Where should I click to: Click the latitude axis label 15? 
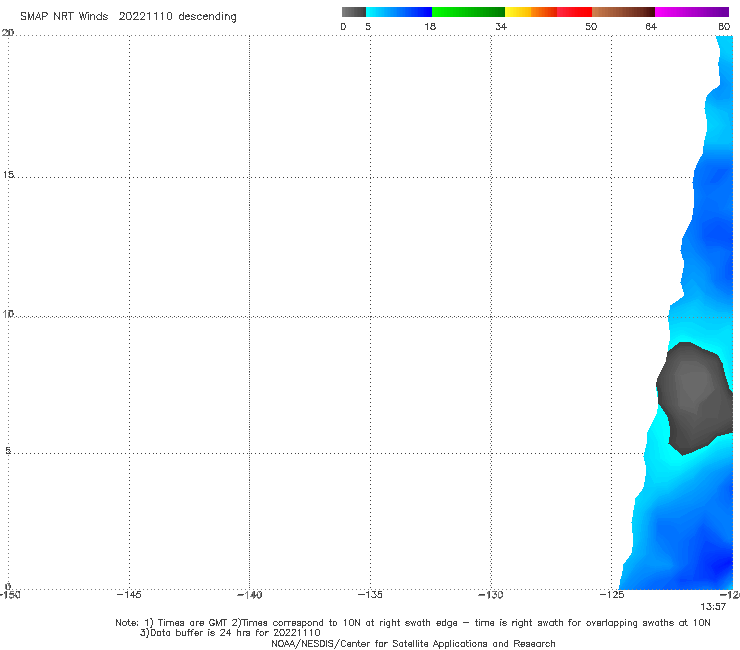(x=8, y=175)
